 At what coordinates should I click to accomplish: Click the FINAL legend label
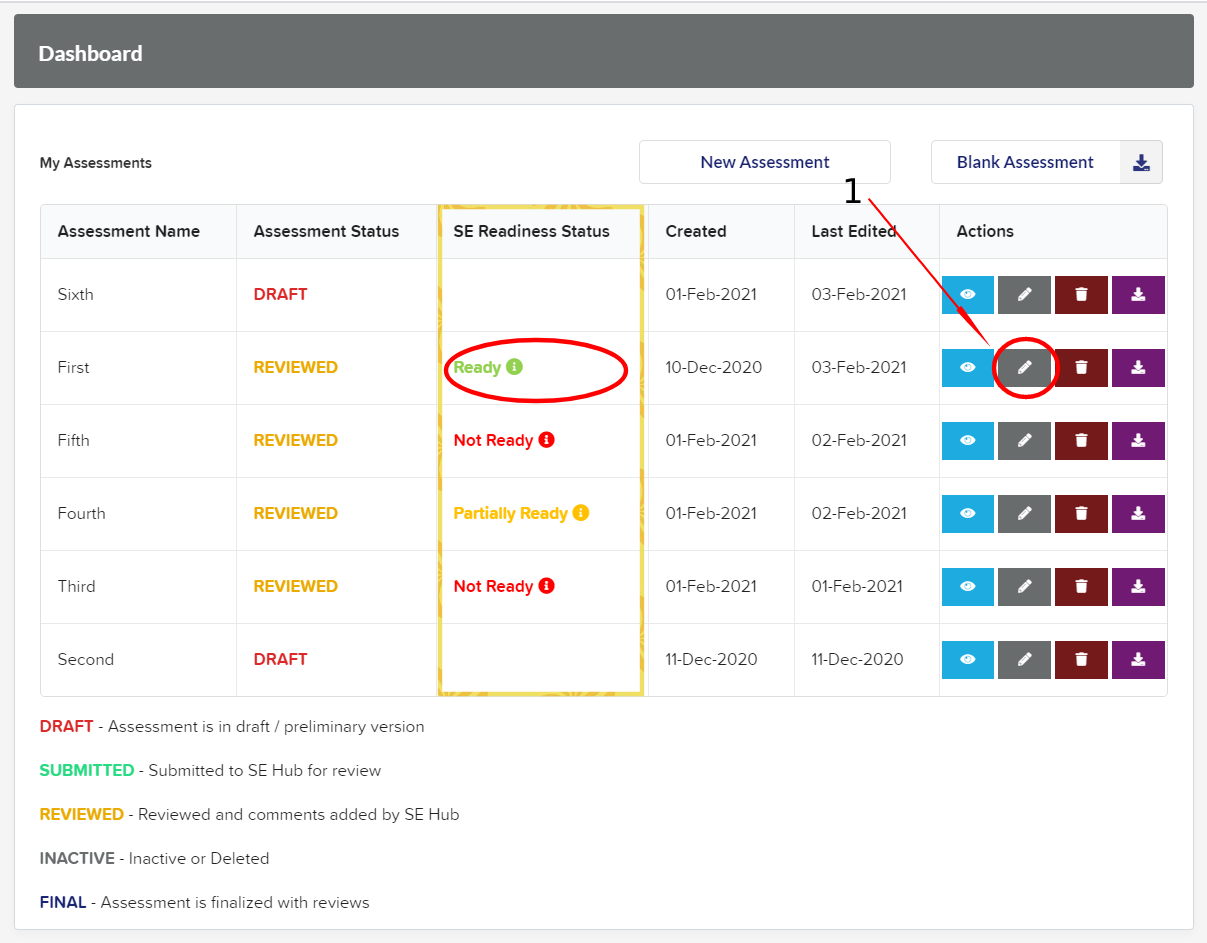[63, 902]
